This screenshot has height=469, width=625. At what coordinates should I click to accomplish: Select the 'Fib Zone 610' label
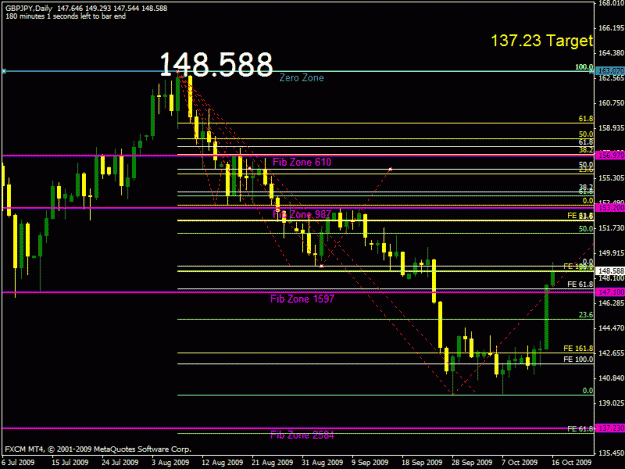[x=302, y=162]
